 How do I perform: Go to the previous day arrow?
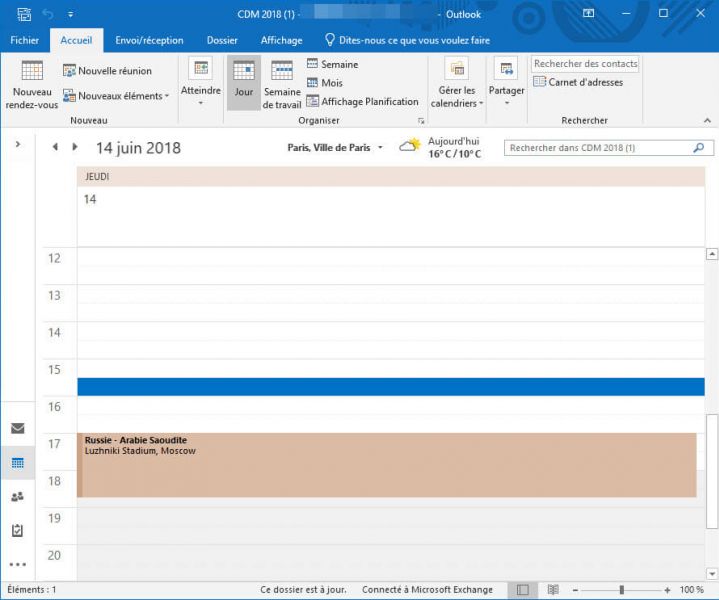[55, 147]
